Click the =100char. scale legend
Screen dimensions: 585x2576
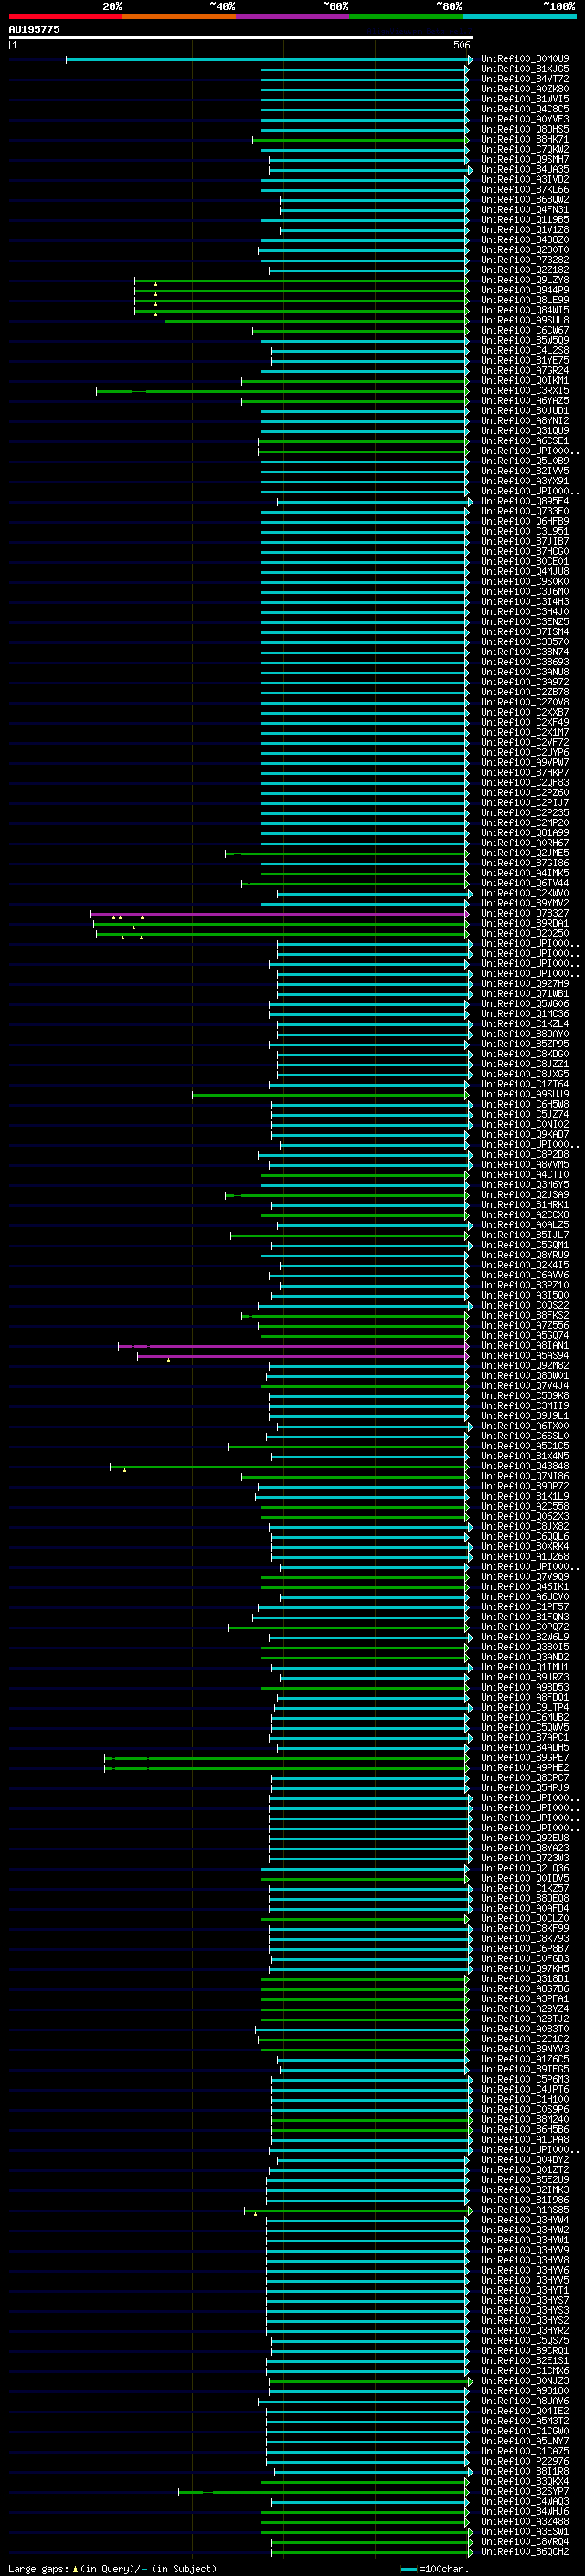pos(435,2568)
